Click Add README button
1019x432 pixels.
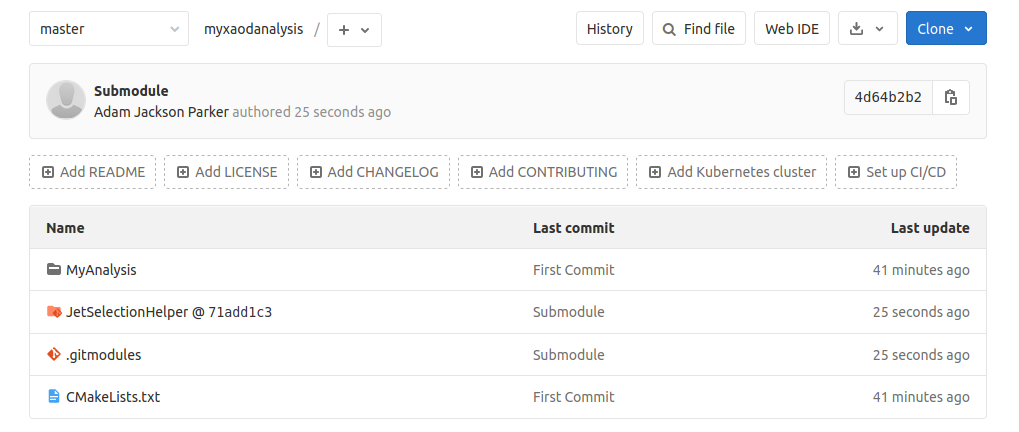(93, 172)
